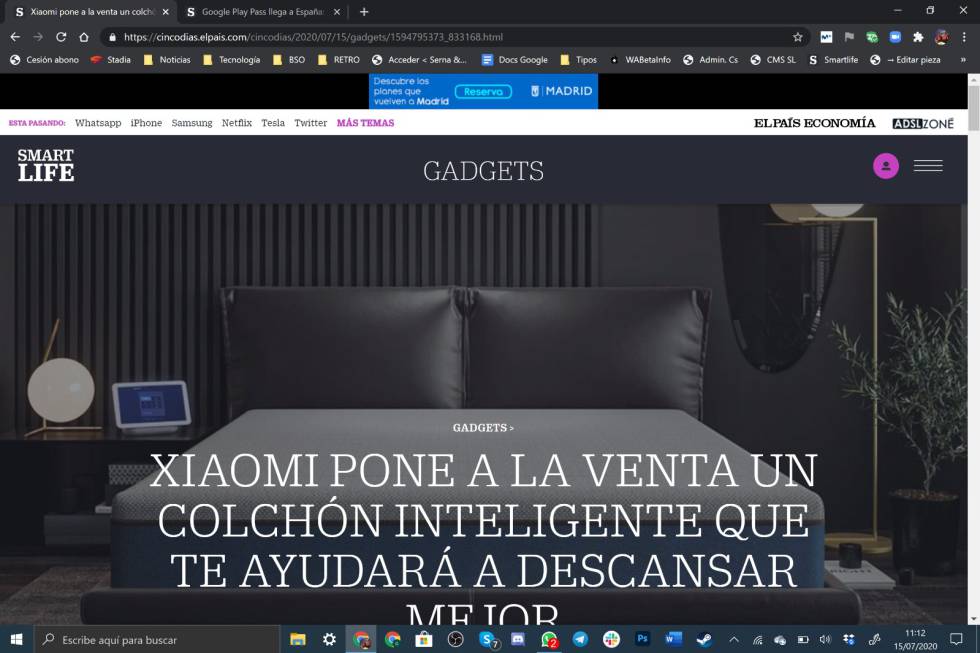
Task: Open a new browser tab
Action: point(364,12)
